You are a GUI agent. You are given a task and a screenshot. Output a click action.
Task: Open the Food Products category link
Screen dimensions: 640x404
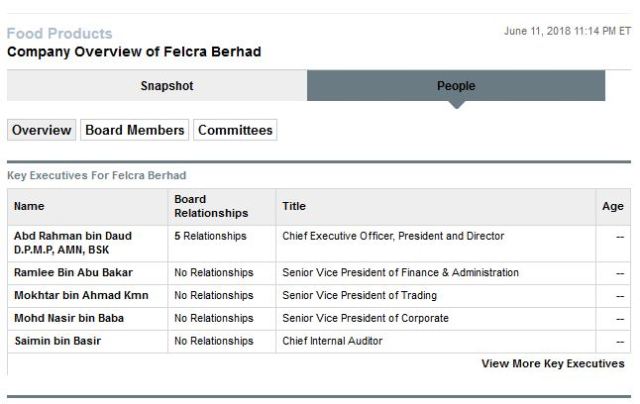(x=59, y=34)
